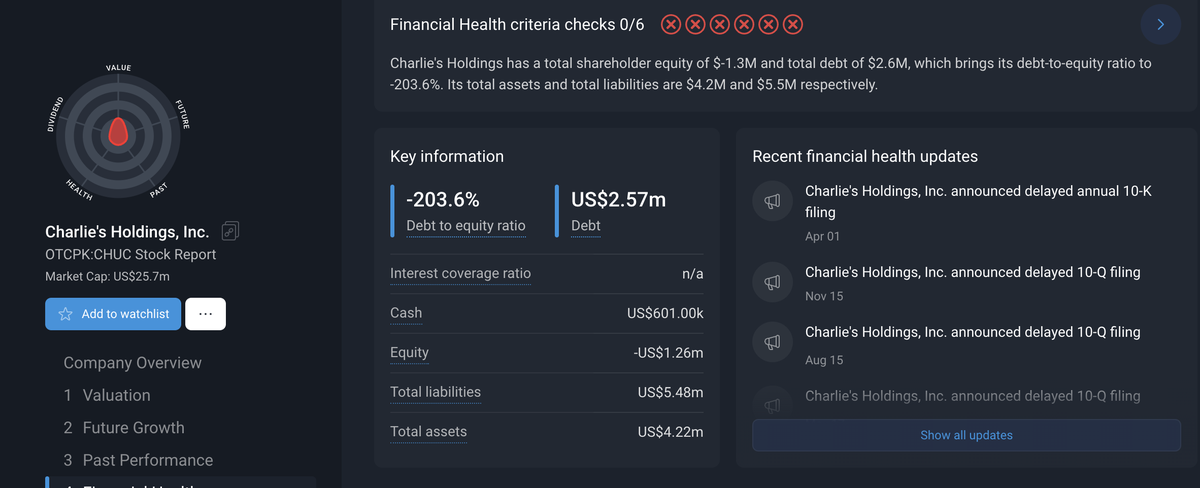This screenshot has height=488, width=1200.
Task: Click the -203.6% ratio value
Action: click(x=443, y=199)
